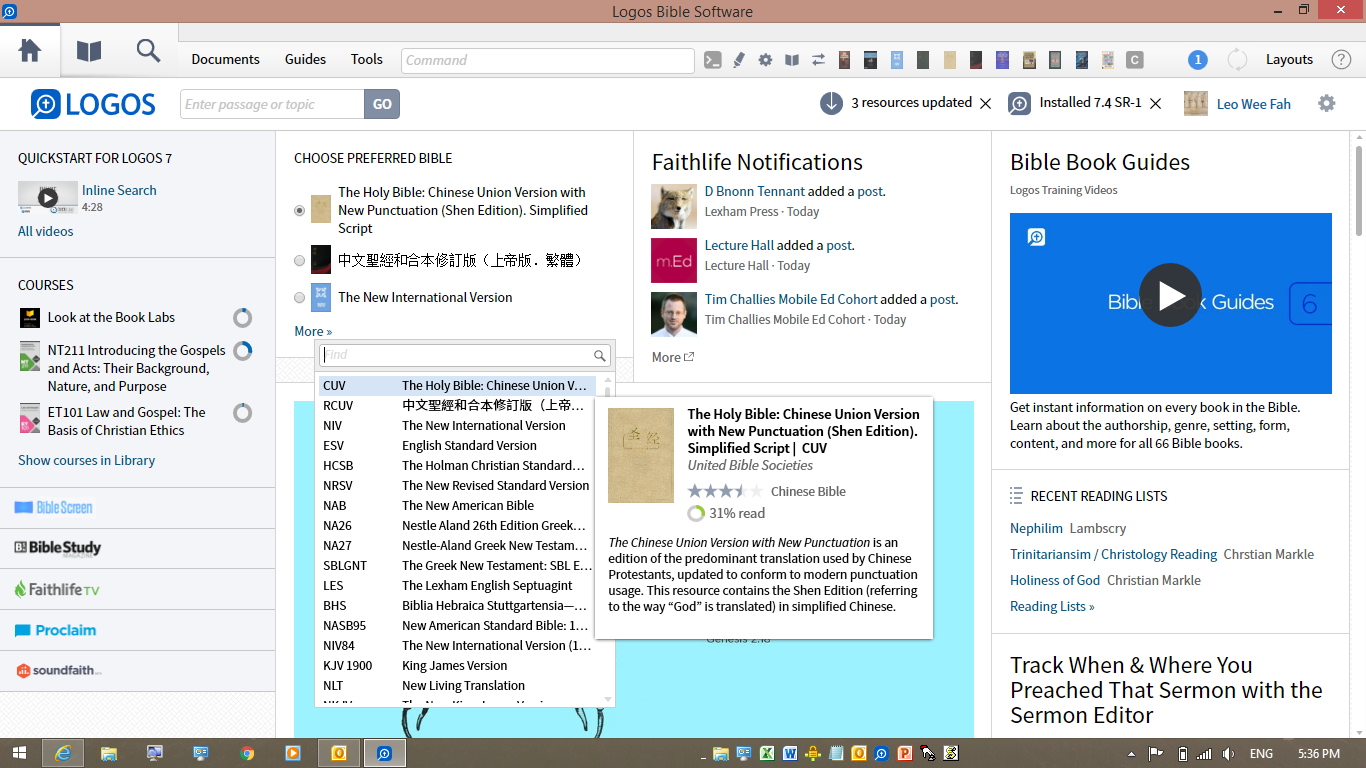Open the Search magnifier icon
This screenshot has height=768, width=1366.
(x=148, y=51)
